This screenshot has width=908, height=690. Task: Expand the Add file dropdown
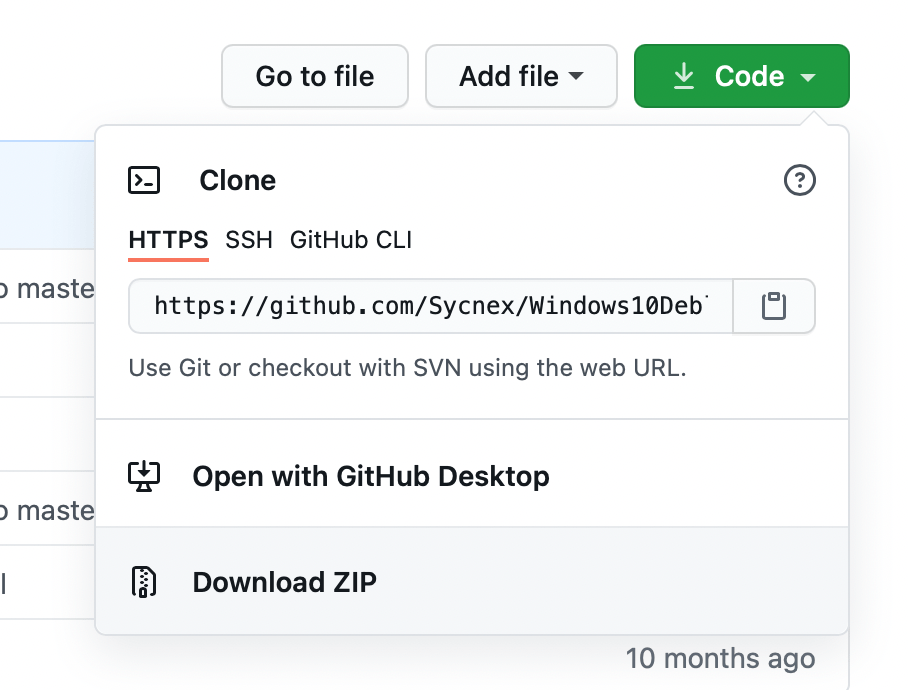point(521,76)
